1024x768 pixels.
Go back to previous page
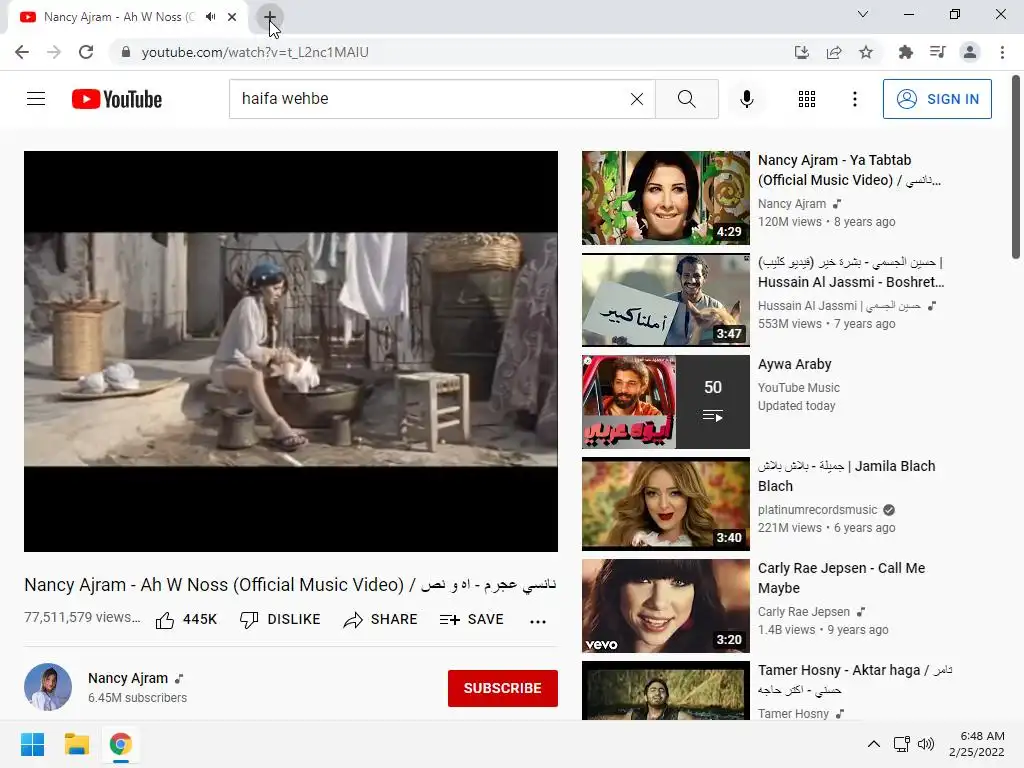(x=22, y=52)
